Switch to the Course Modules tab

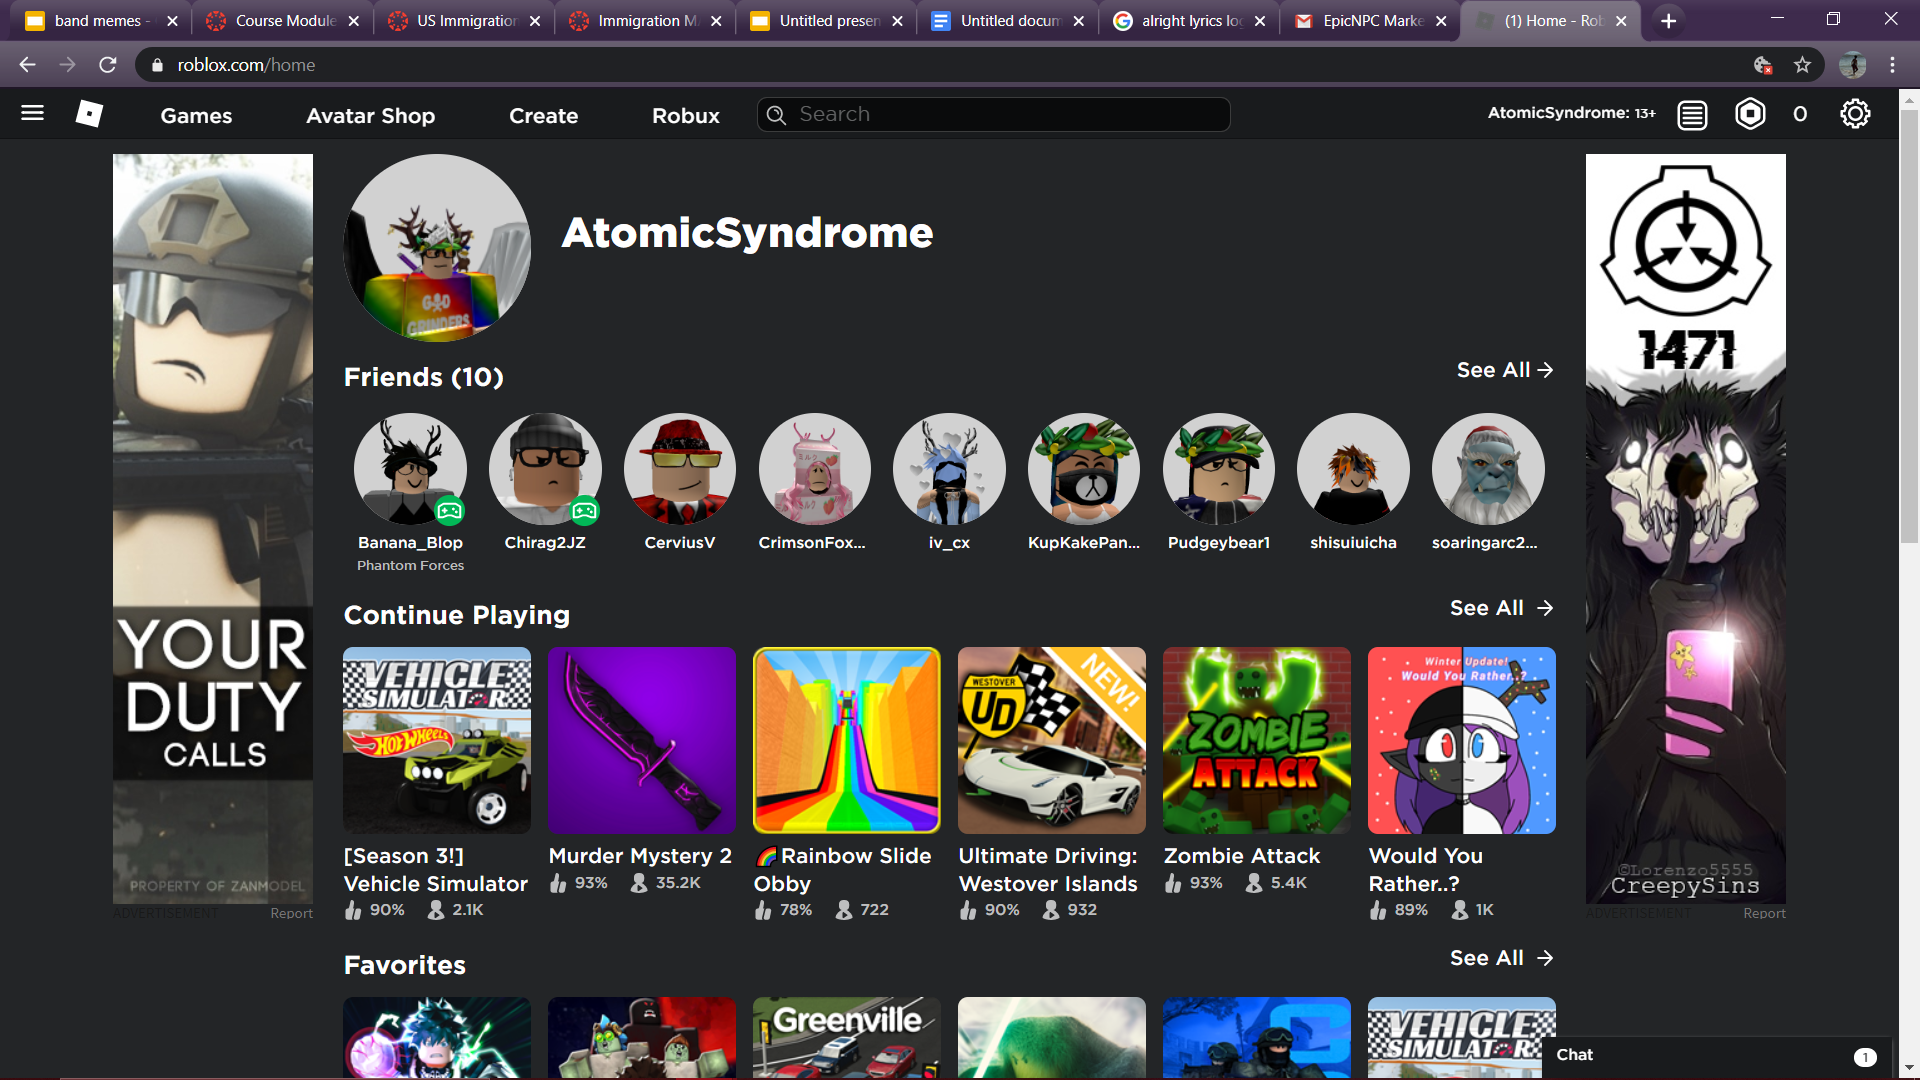(x=281, y=21)
